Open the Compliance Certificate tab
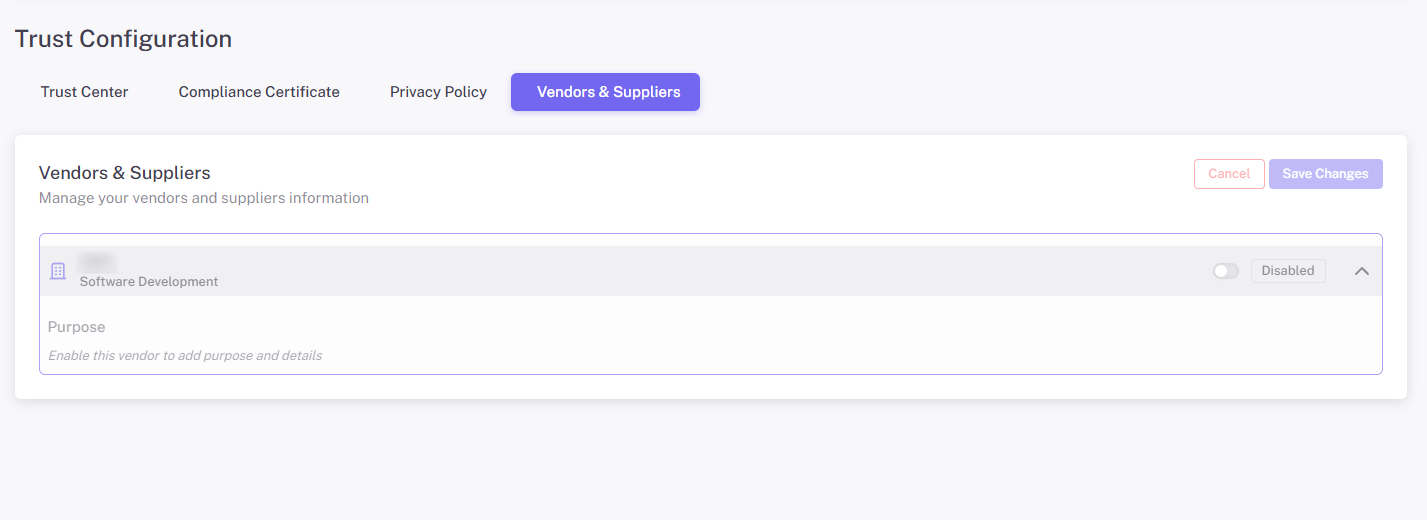1427x520 pixels. (259, 92)
